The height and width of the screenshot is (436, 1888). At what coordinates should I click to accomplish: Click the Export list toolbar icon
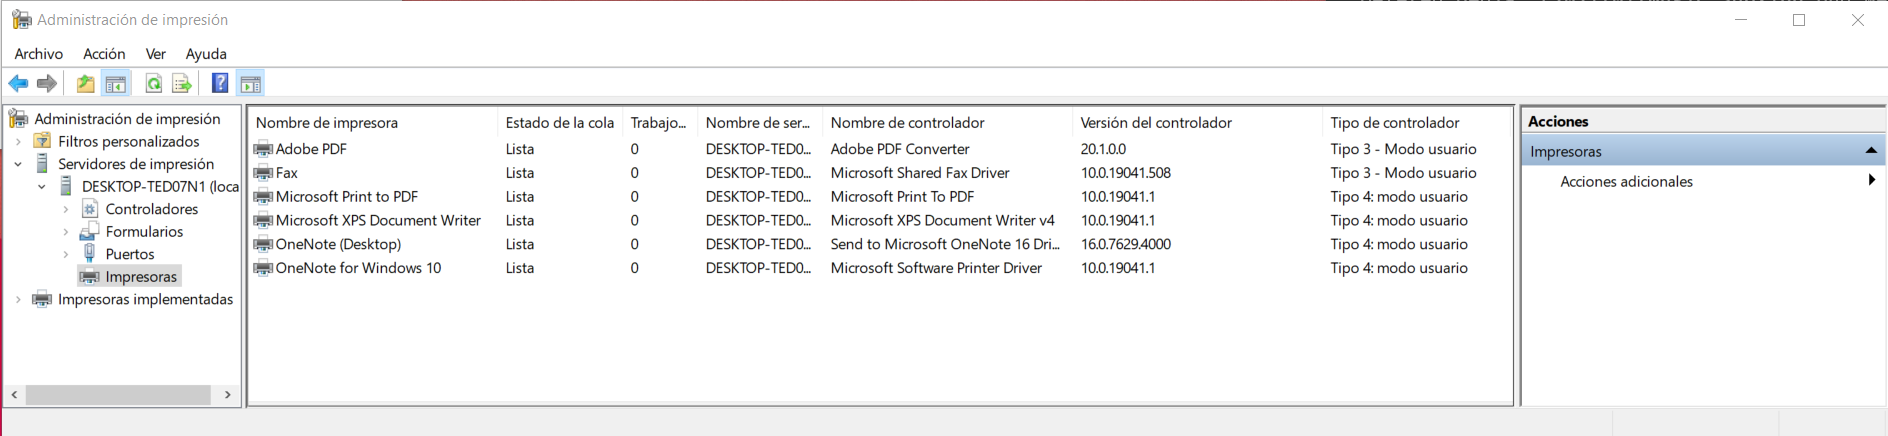[182, 84]
